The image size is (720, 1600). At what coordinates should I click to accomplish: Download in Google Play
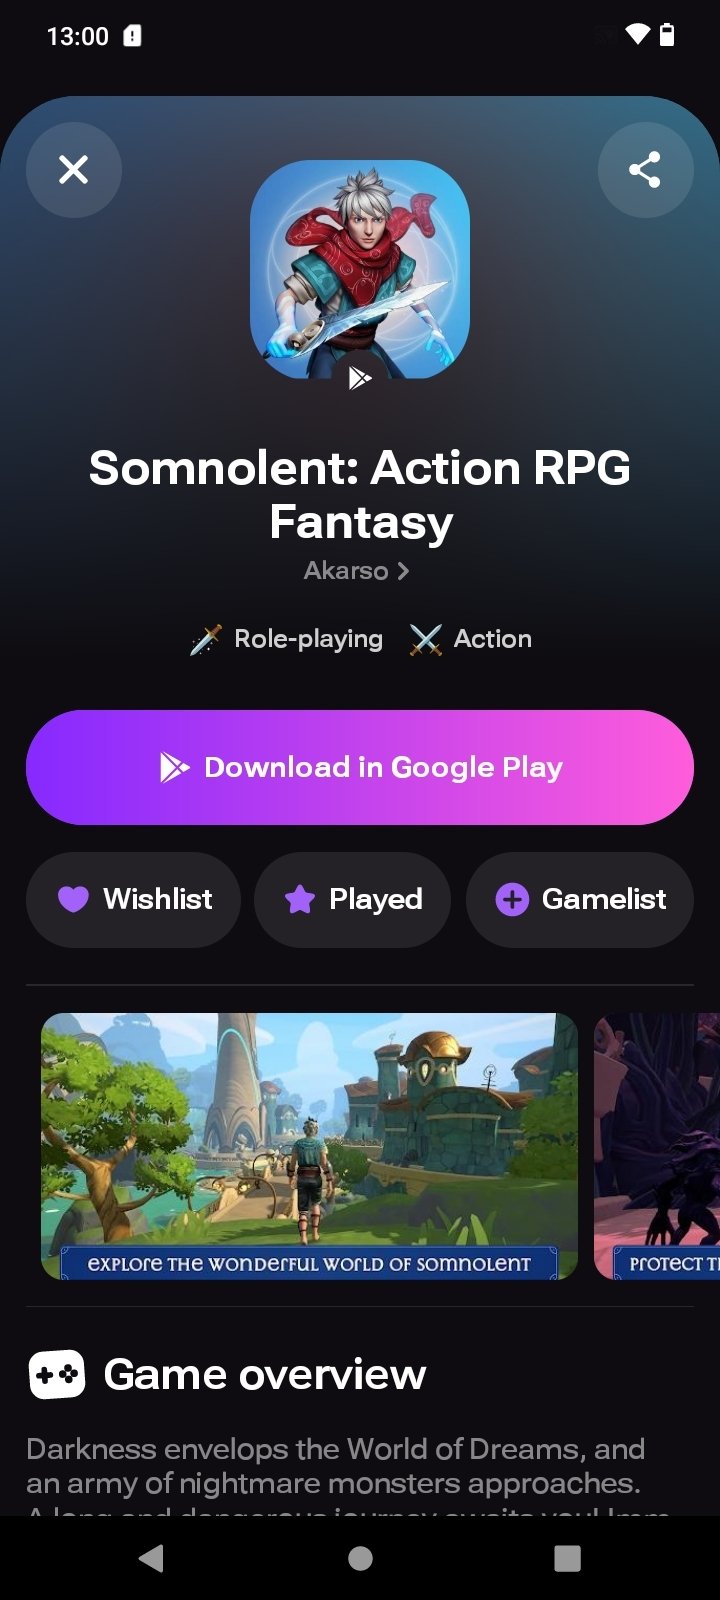pos(360,767)
